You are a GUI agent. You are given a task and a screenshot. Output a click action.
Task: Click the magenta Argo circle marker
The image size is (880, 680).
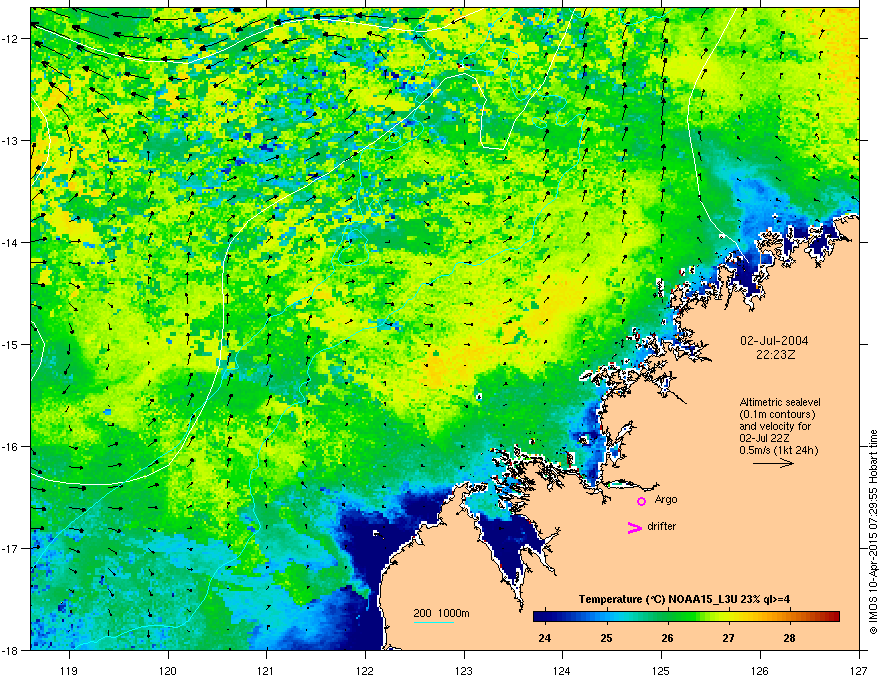(x=641, y=501)
